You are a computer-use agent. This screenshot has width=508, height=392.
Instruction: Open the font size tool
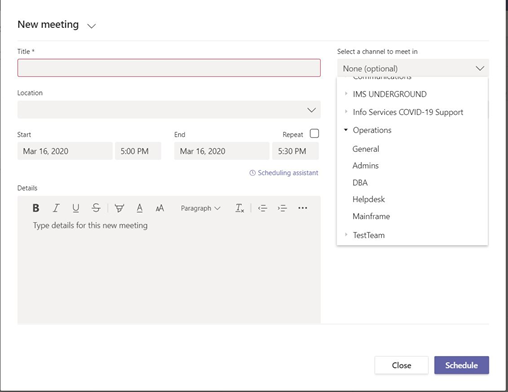coord(160,208)
